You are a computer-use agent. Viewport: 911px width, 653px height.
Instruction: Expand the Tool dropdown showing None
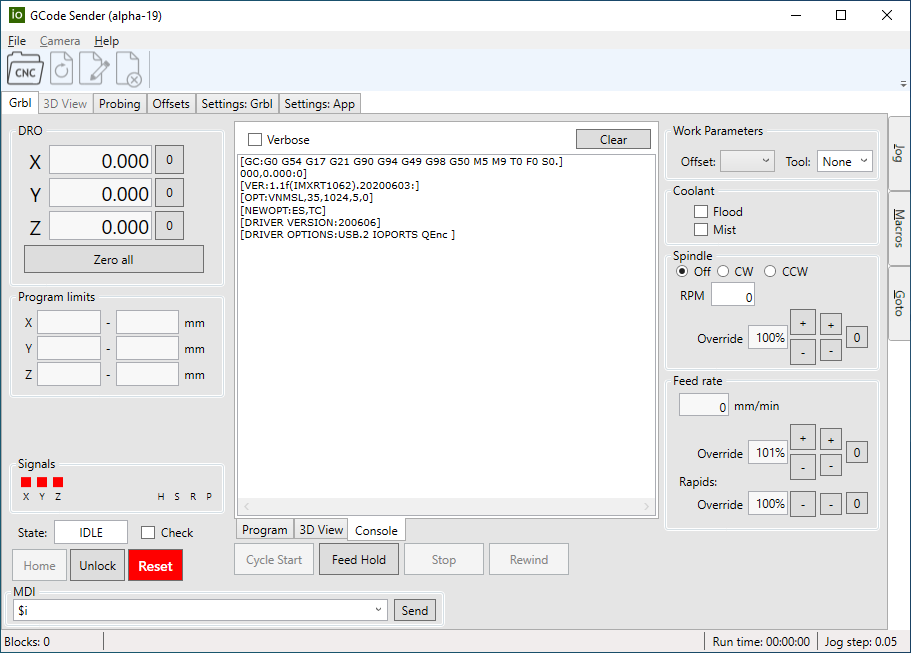pyautogui.click(x=844, y=161)
